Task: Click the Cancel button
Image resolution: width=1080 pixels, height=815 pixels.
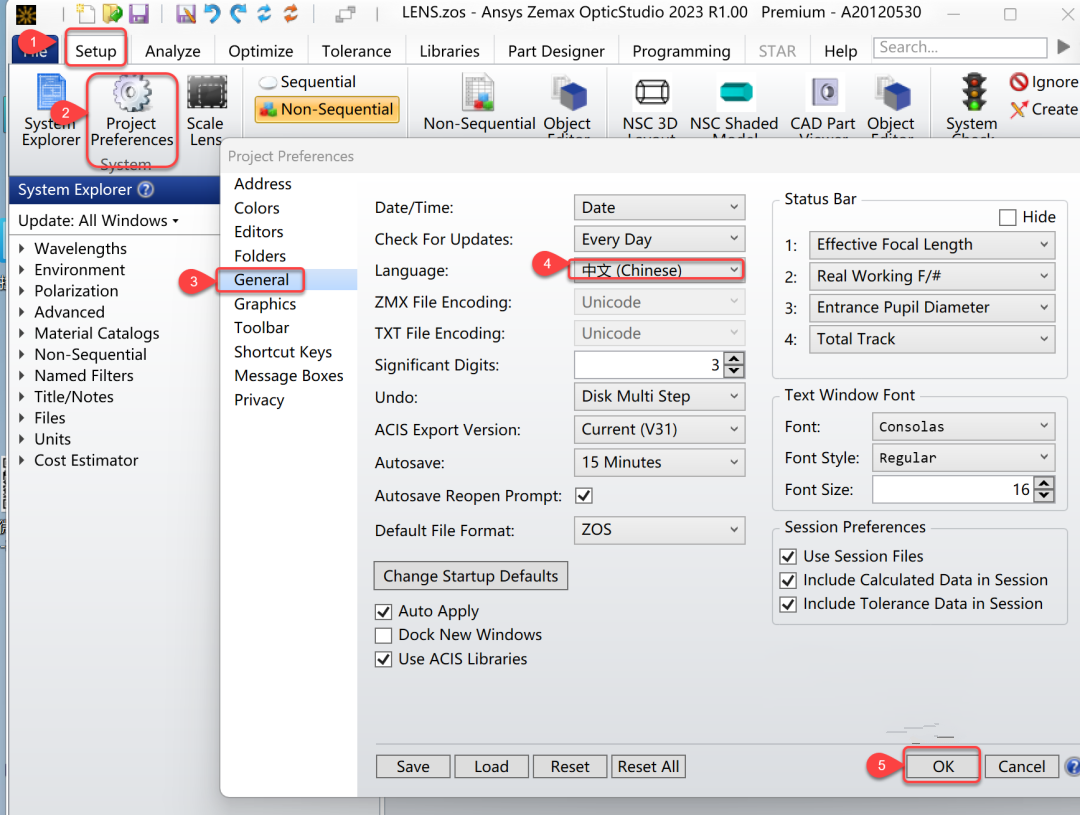Action: tap(1022, 767)
